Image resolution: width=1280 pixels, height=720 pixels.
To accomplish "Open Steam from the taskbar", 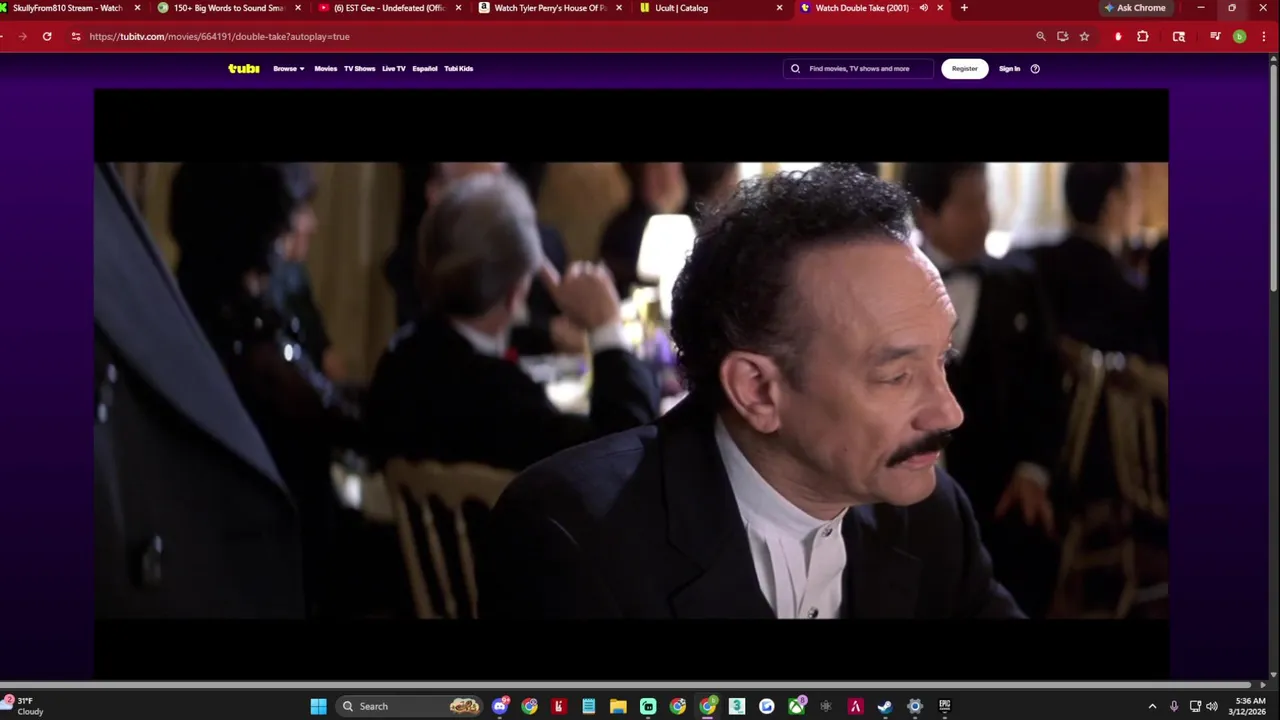I will coord(885,706).
